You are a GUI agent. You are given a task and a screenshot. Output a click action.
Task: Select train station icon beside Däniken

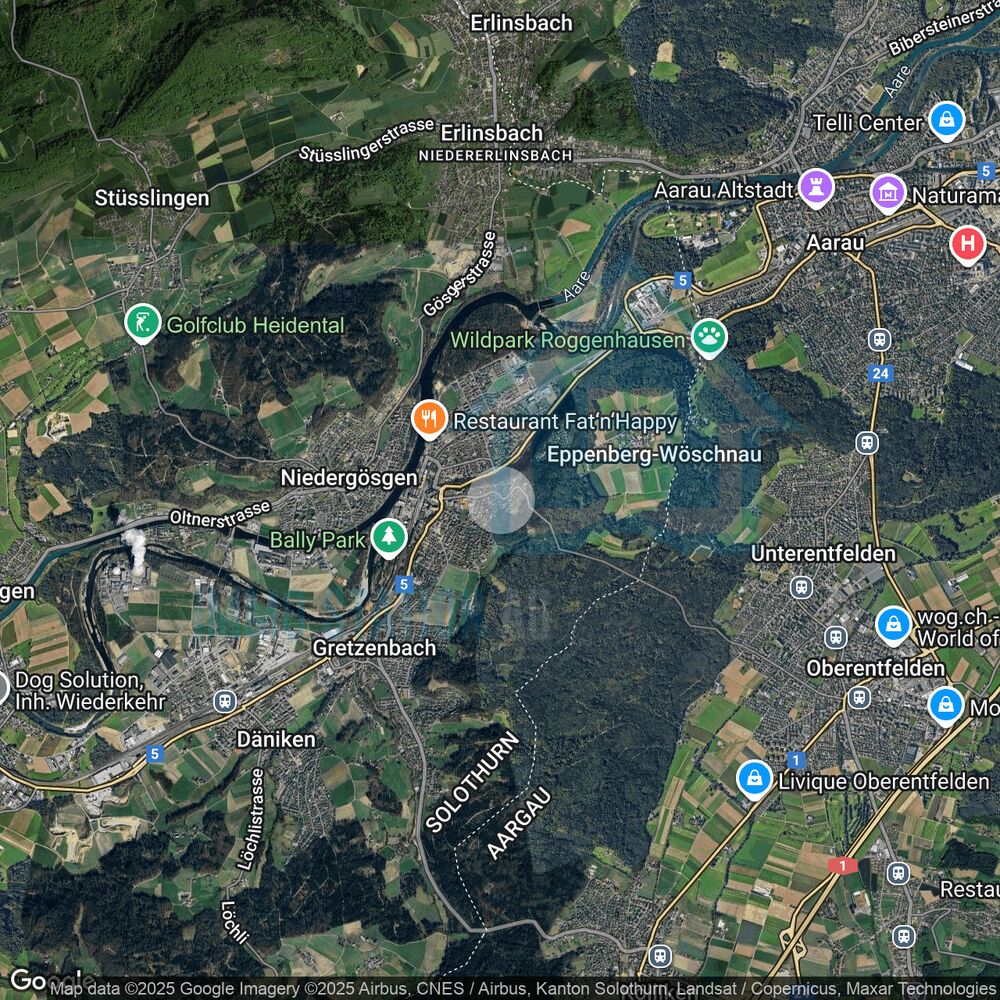(x=225, y=701)
